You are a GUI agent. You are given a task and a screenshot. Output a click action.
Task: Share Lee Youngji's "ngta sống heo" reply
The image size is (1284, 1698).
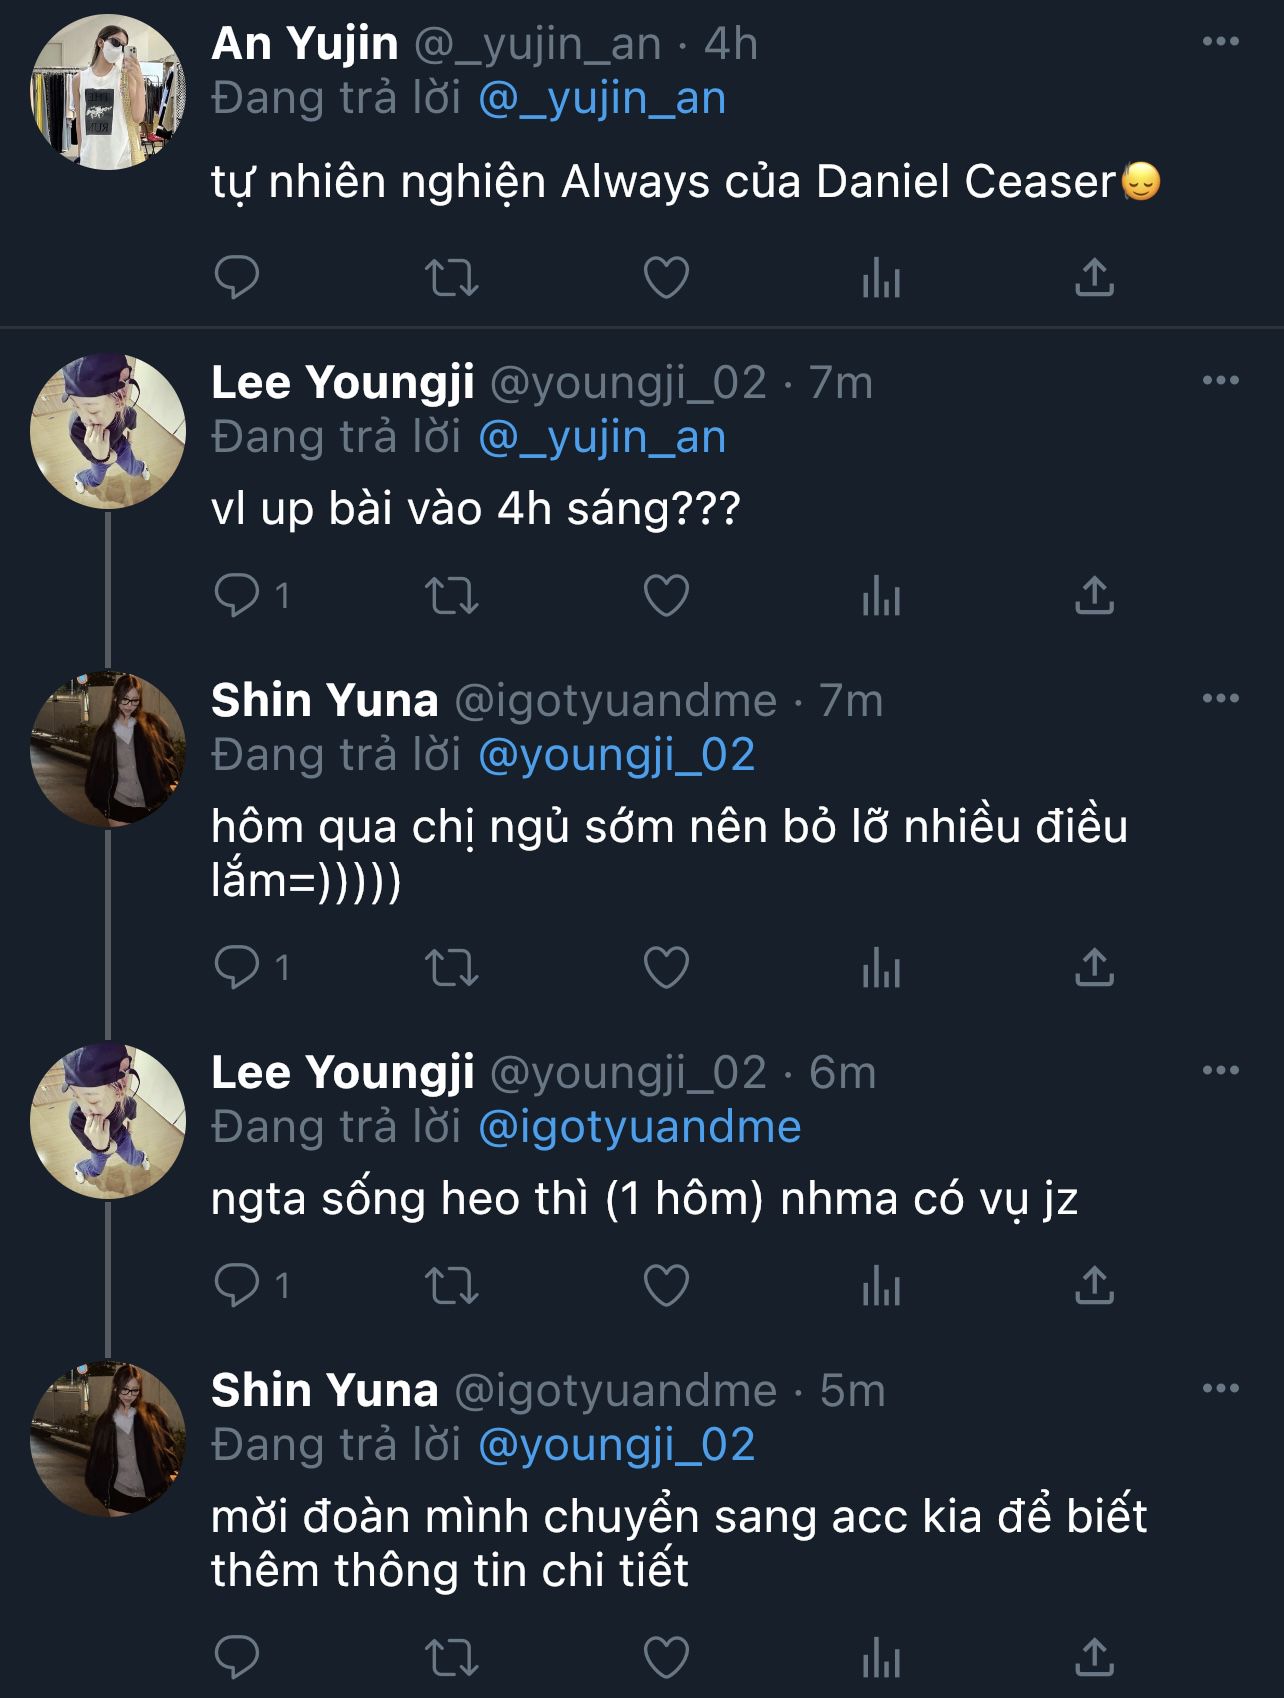coord(1094,1286)
